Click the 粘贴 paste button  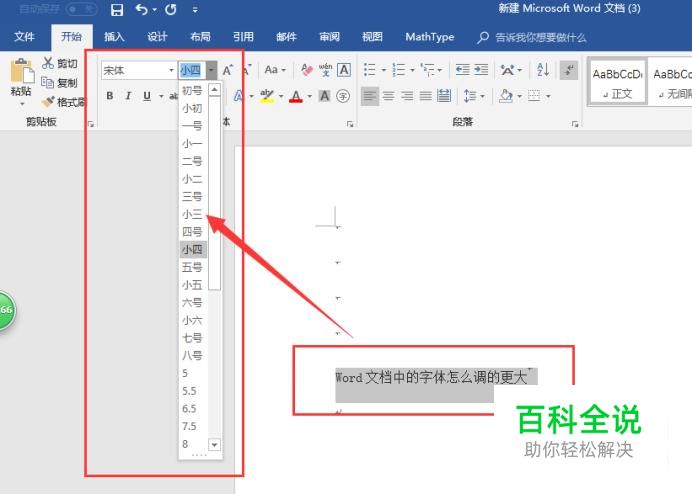click(21, 76)
